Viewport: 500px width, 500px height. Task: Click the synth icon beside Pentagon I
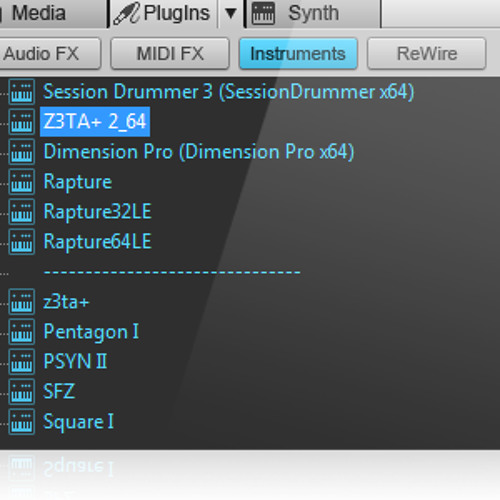[x=22, y=332]
